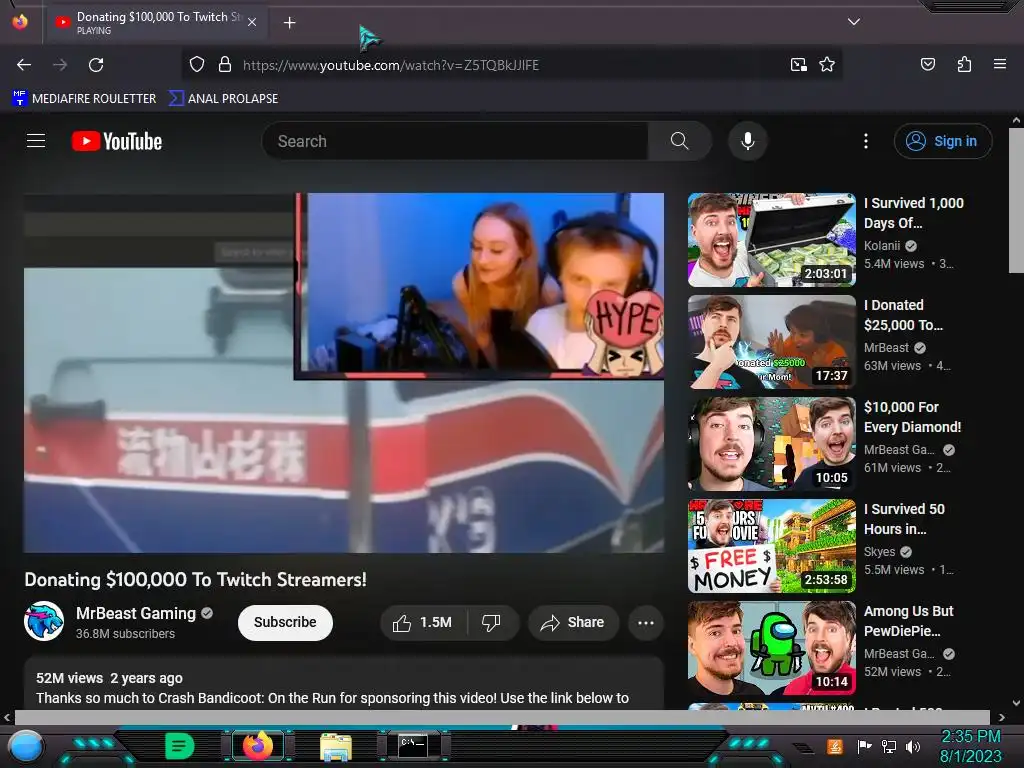This screenshot has width=1024, height=768.
Task: Click the vertical page scrollbar thumb
Action: tap(1016, 200)
